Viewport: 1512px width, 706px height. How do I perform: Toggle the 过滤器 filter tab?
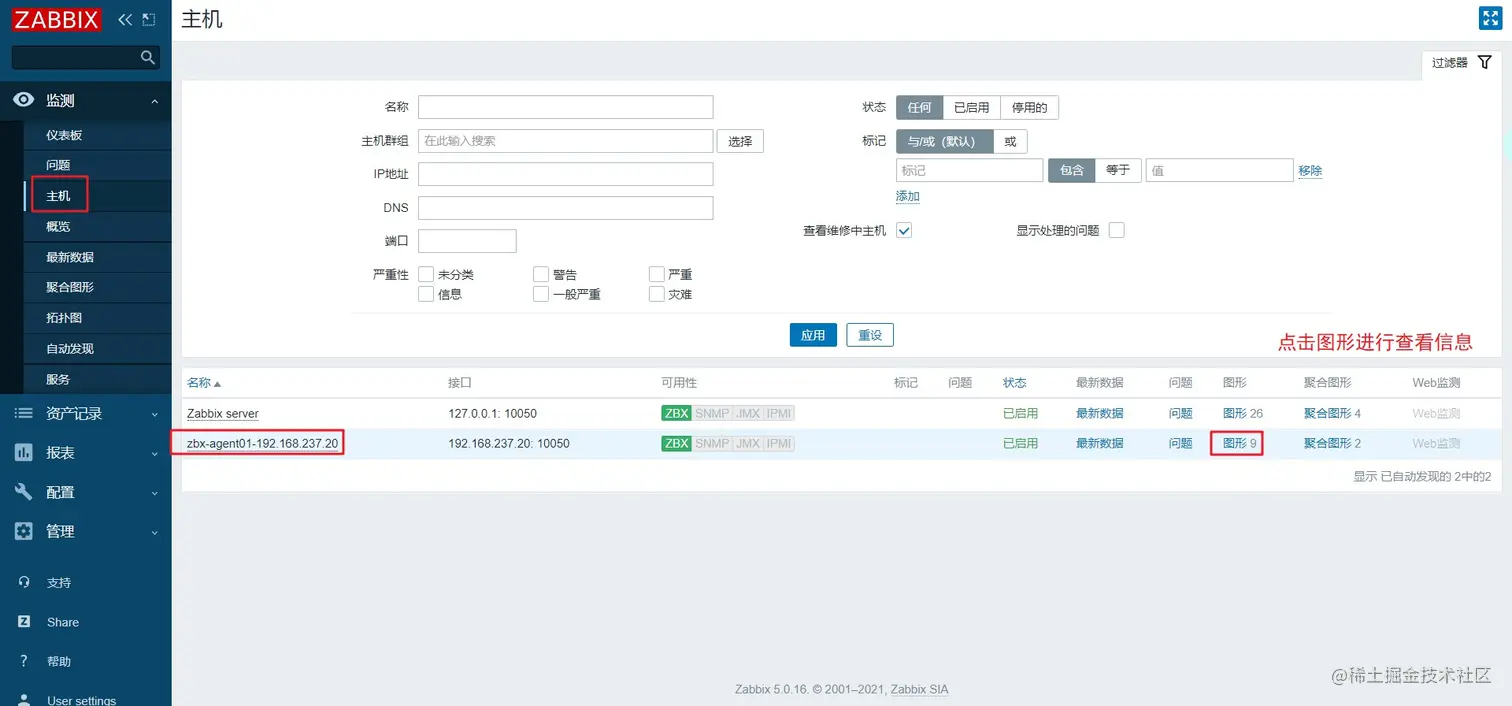(x=1461, y=63)
